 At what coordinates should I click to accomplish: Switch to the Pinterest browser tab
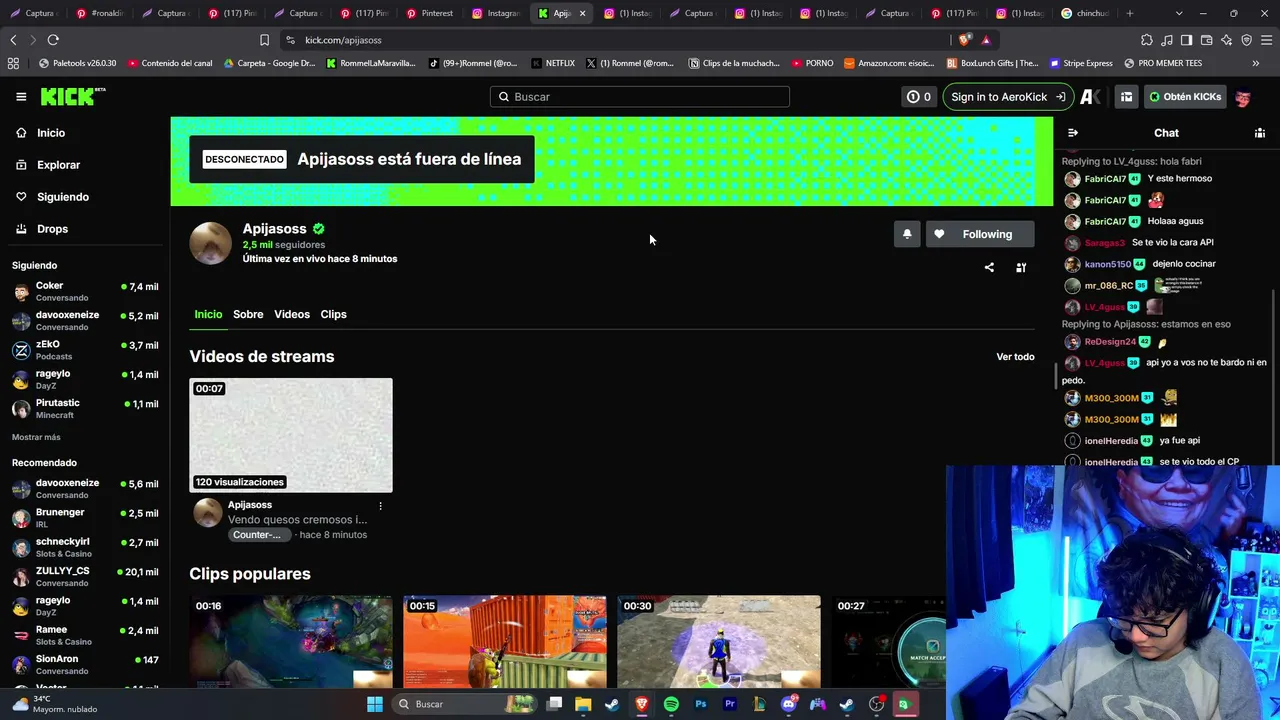point(430,13)
